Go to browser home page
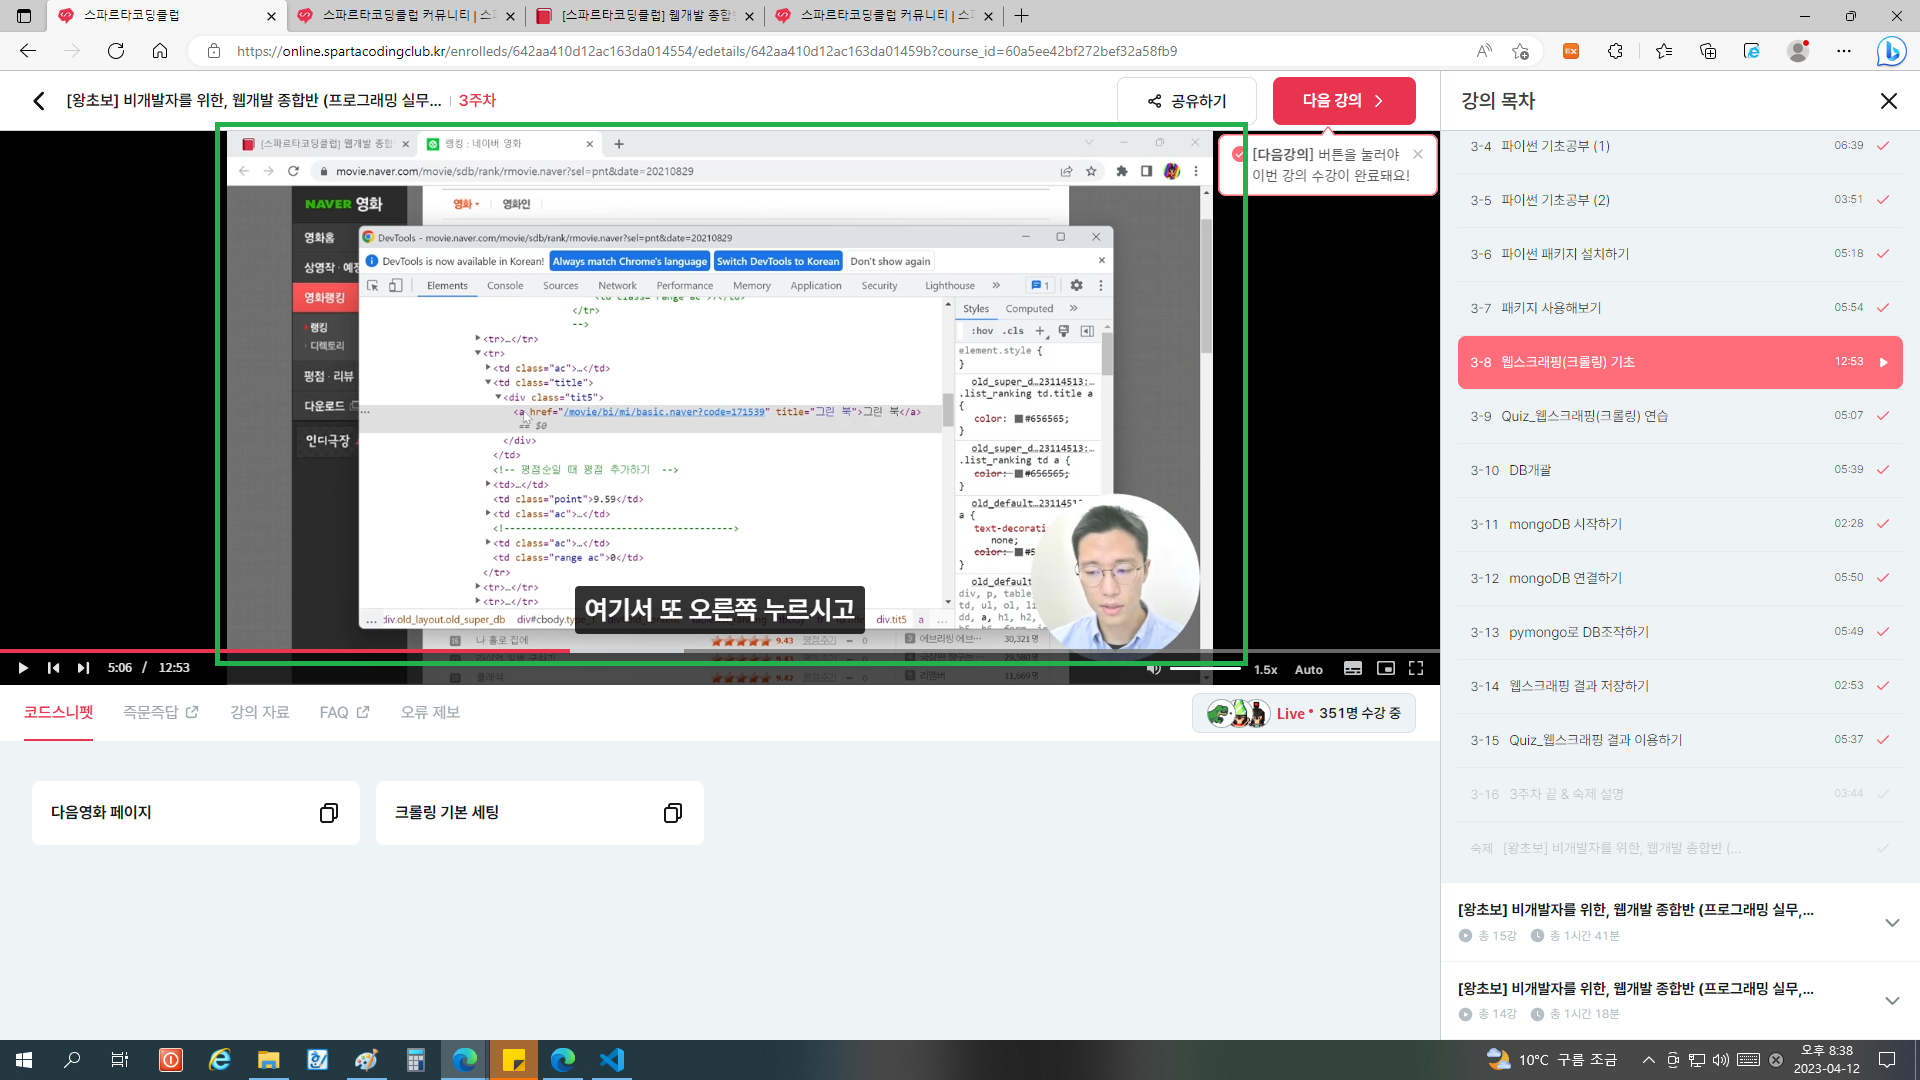 [160, 51]
